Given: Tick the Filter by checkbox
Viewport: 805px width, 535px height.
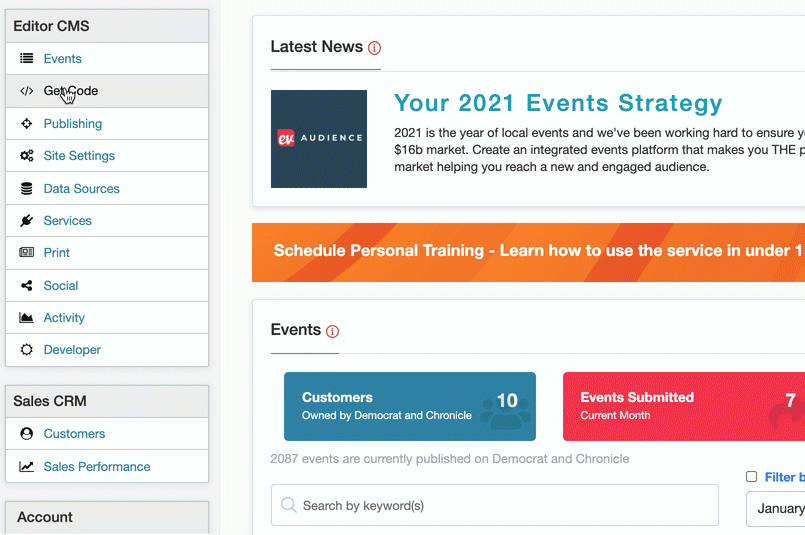Looking at the screenshot, I should coord(752,476).
